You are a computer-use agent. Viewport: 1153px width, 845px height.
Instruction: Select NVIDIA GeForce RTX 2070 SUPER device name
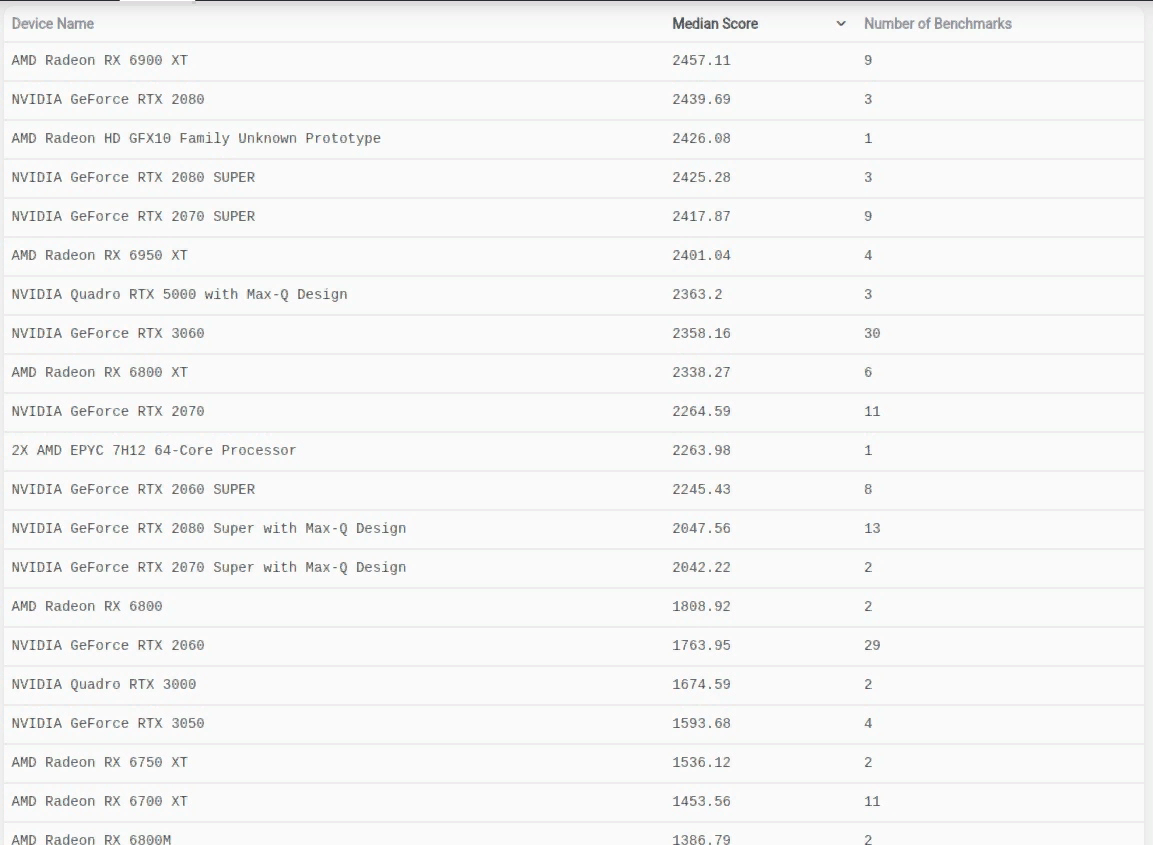click(x=133, y=216)
